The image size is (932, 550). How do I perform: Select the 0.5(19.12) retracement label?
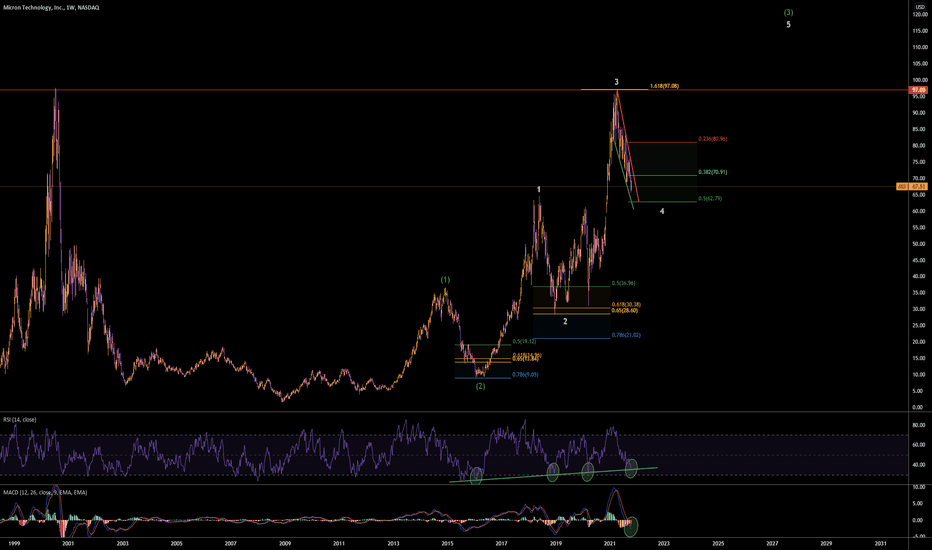524,341
